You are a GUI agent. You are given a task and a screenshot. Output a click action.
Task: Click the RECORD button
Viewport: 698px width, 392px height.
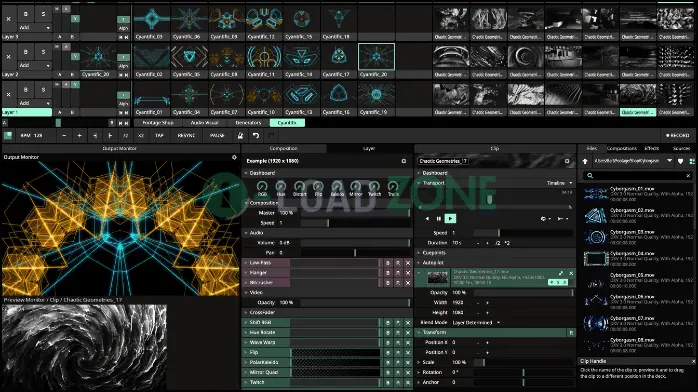[678, 135]
